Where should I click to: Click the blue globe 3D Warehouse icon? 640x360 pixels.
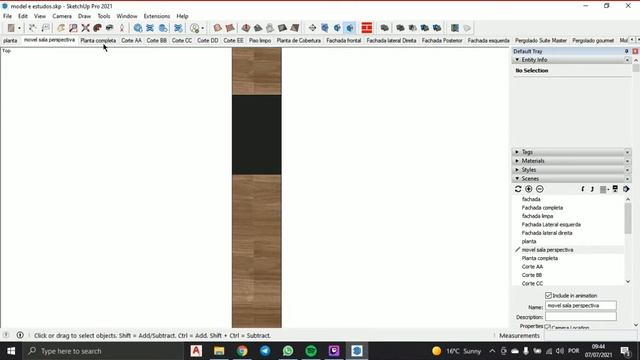tap(138, 28)
